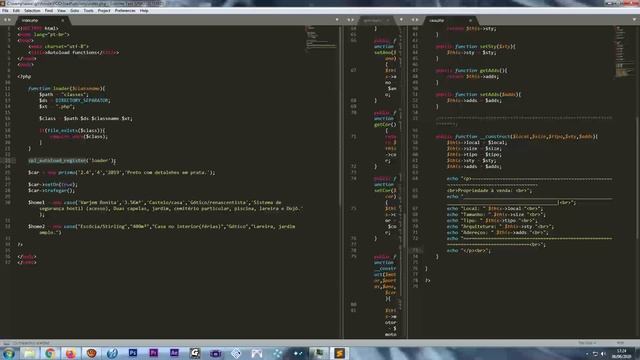
Task: Open the Preferences menu
Action: point(125,11)
